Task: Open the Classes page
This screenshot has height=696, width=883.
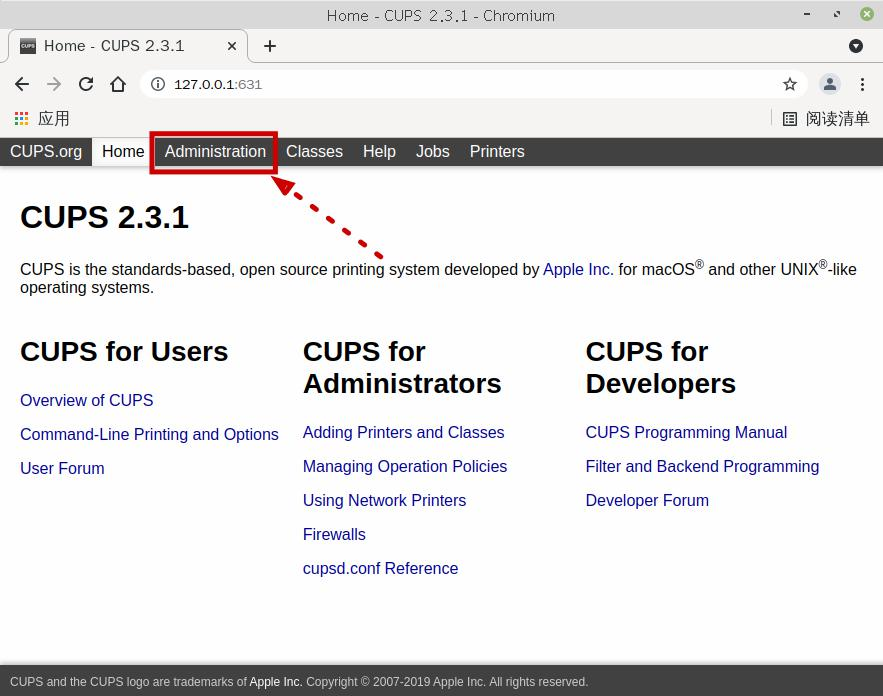Action: click(314, 151)
